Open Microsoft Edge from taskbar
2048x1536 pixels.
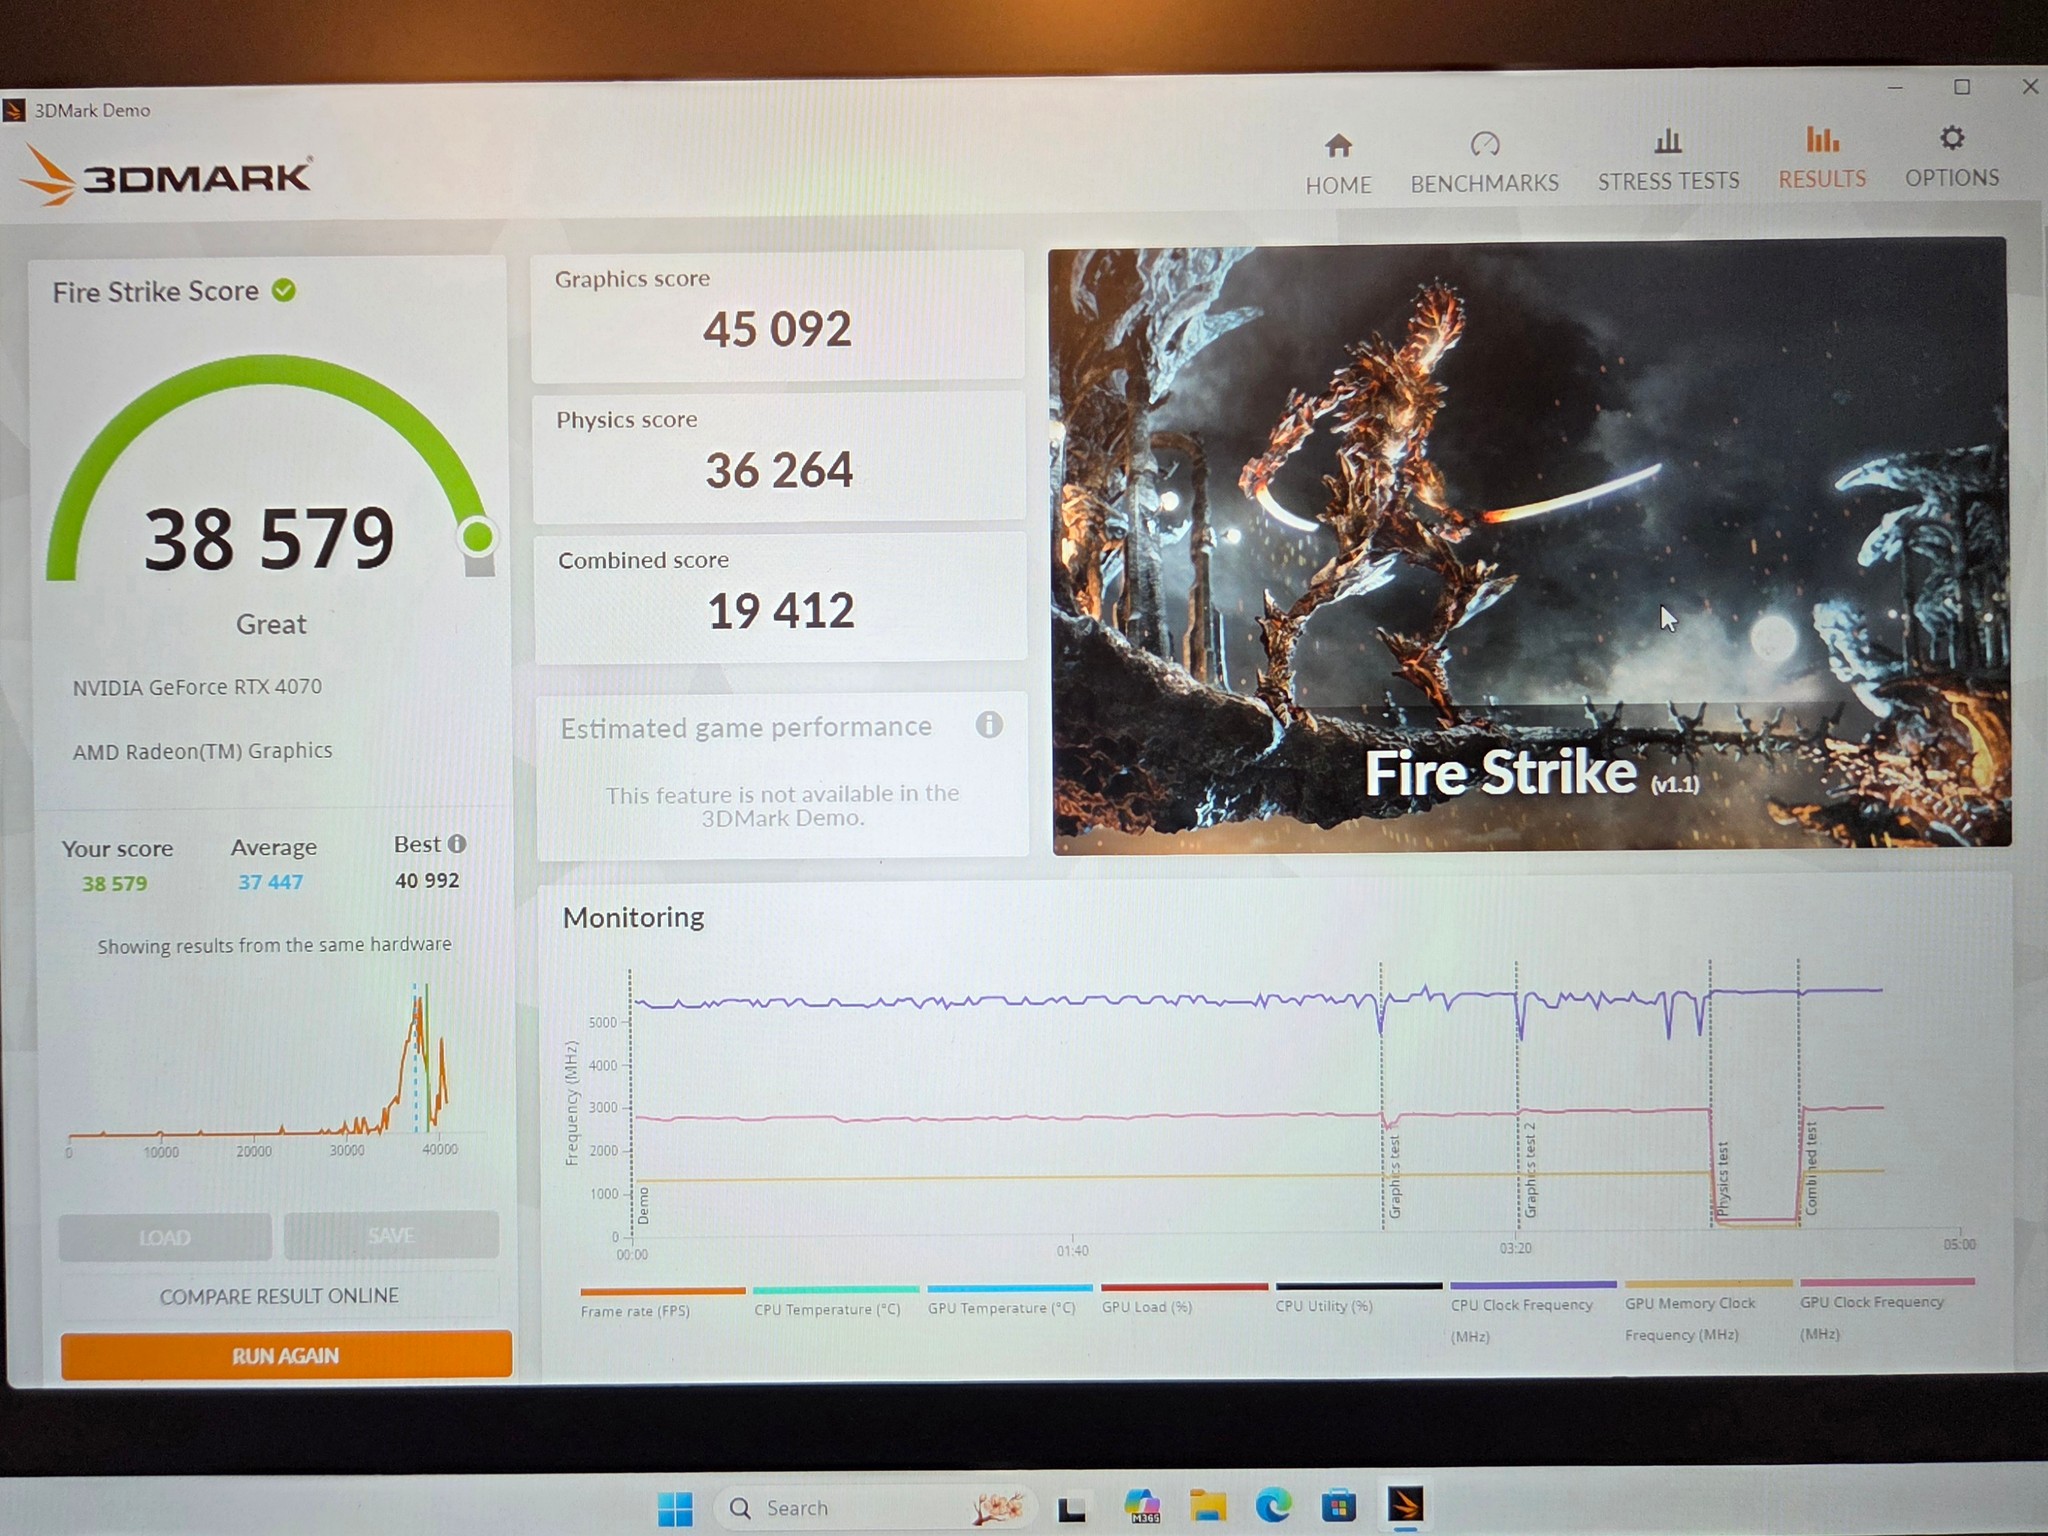1273,1505
